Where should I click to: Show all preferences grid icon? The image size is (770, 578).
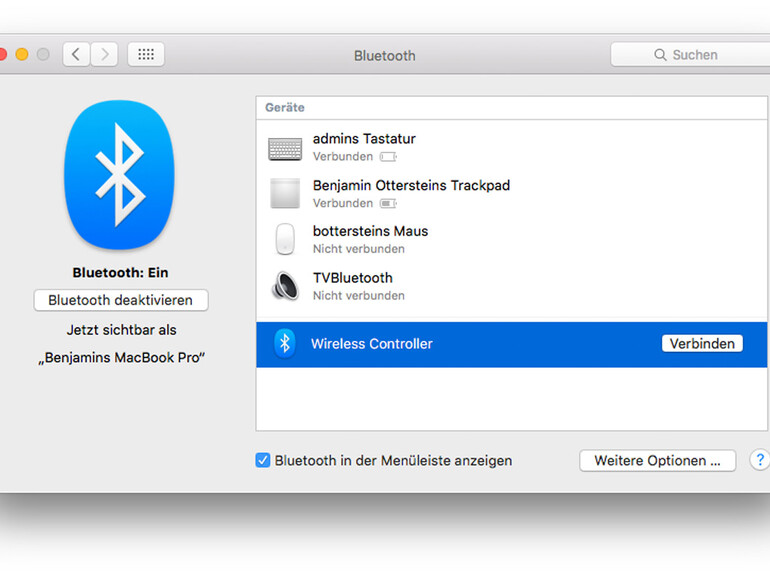(146, 54)
